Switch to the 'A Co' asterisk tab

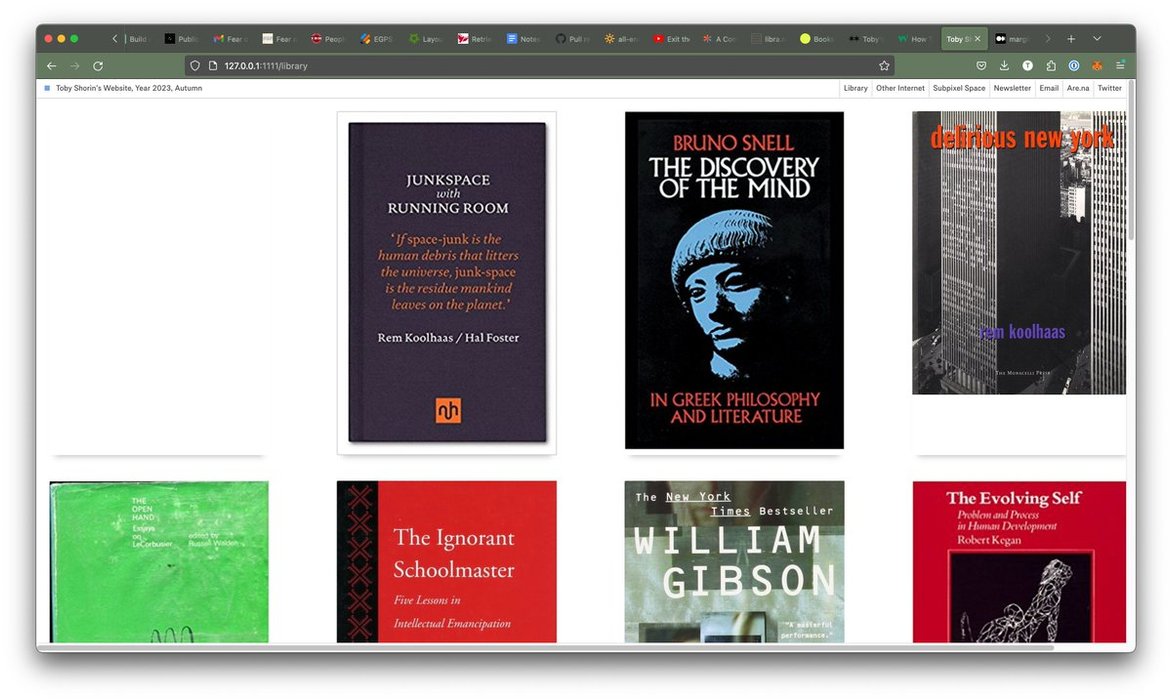click(x=718, y=39)
